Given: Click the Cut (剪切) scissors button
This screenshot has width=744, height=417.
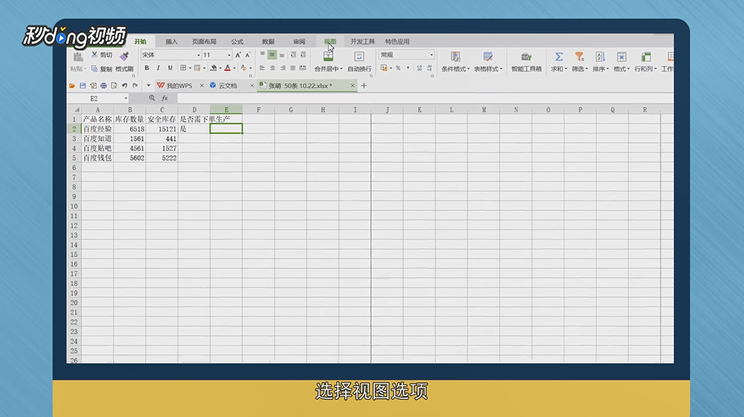Looking at the screenshot, I should click(x=102, y=55).
